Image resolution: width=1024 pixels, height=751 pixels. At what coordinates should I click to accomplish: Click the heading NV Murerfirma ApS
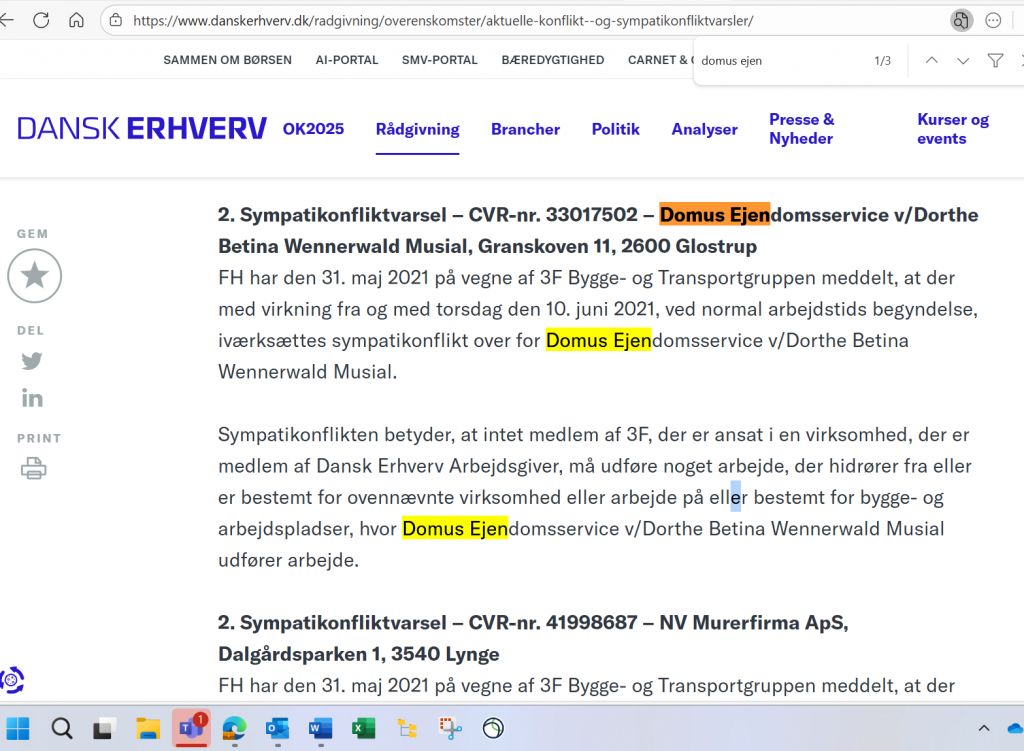tap(754, 622)
